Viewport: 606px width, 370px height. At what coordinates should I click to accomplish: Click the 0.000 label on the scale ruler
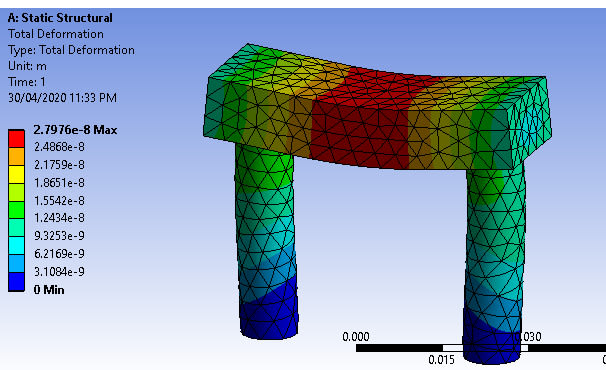pos(356,337)
